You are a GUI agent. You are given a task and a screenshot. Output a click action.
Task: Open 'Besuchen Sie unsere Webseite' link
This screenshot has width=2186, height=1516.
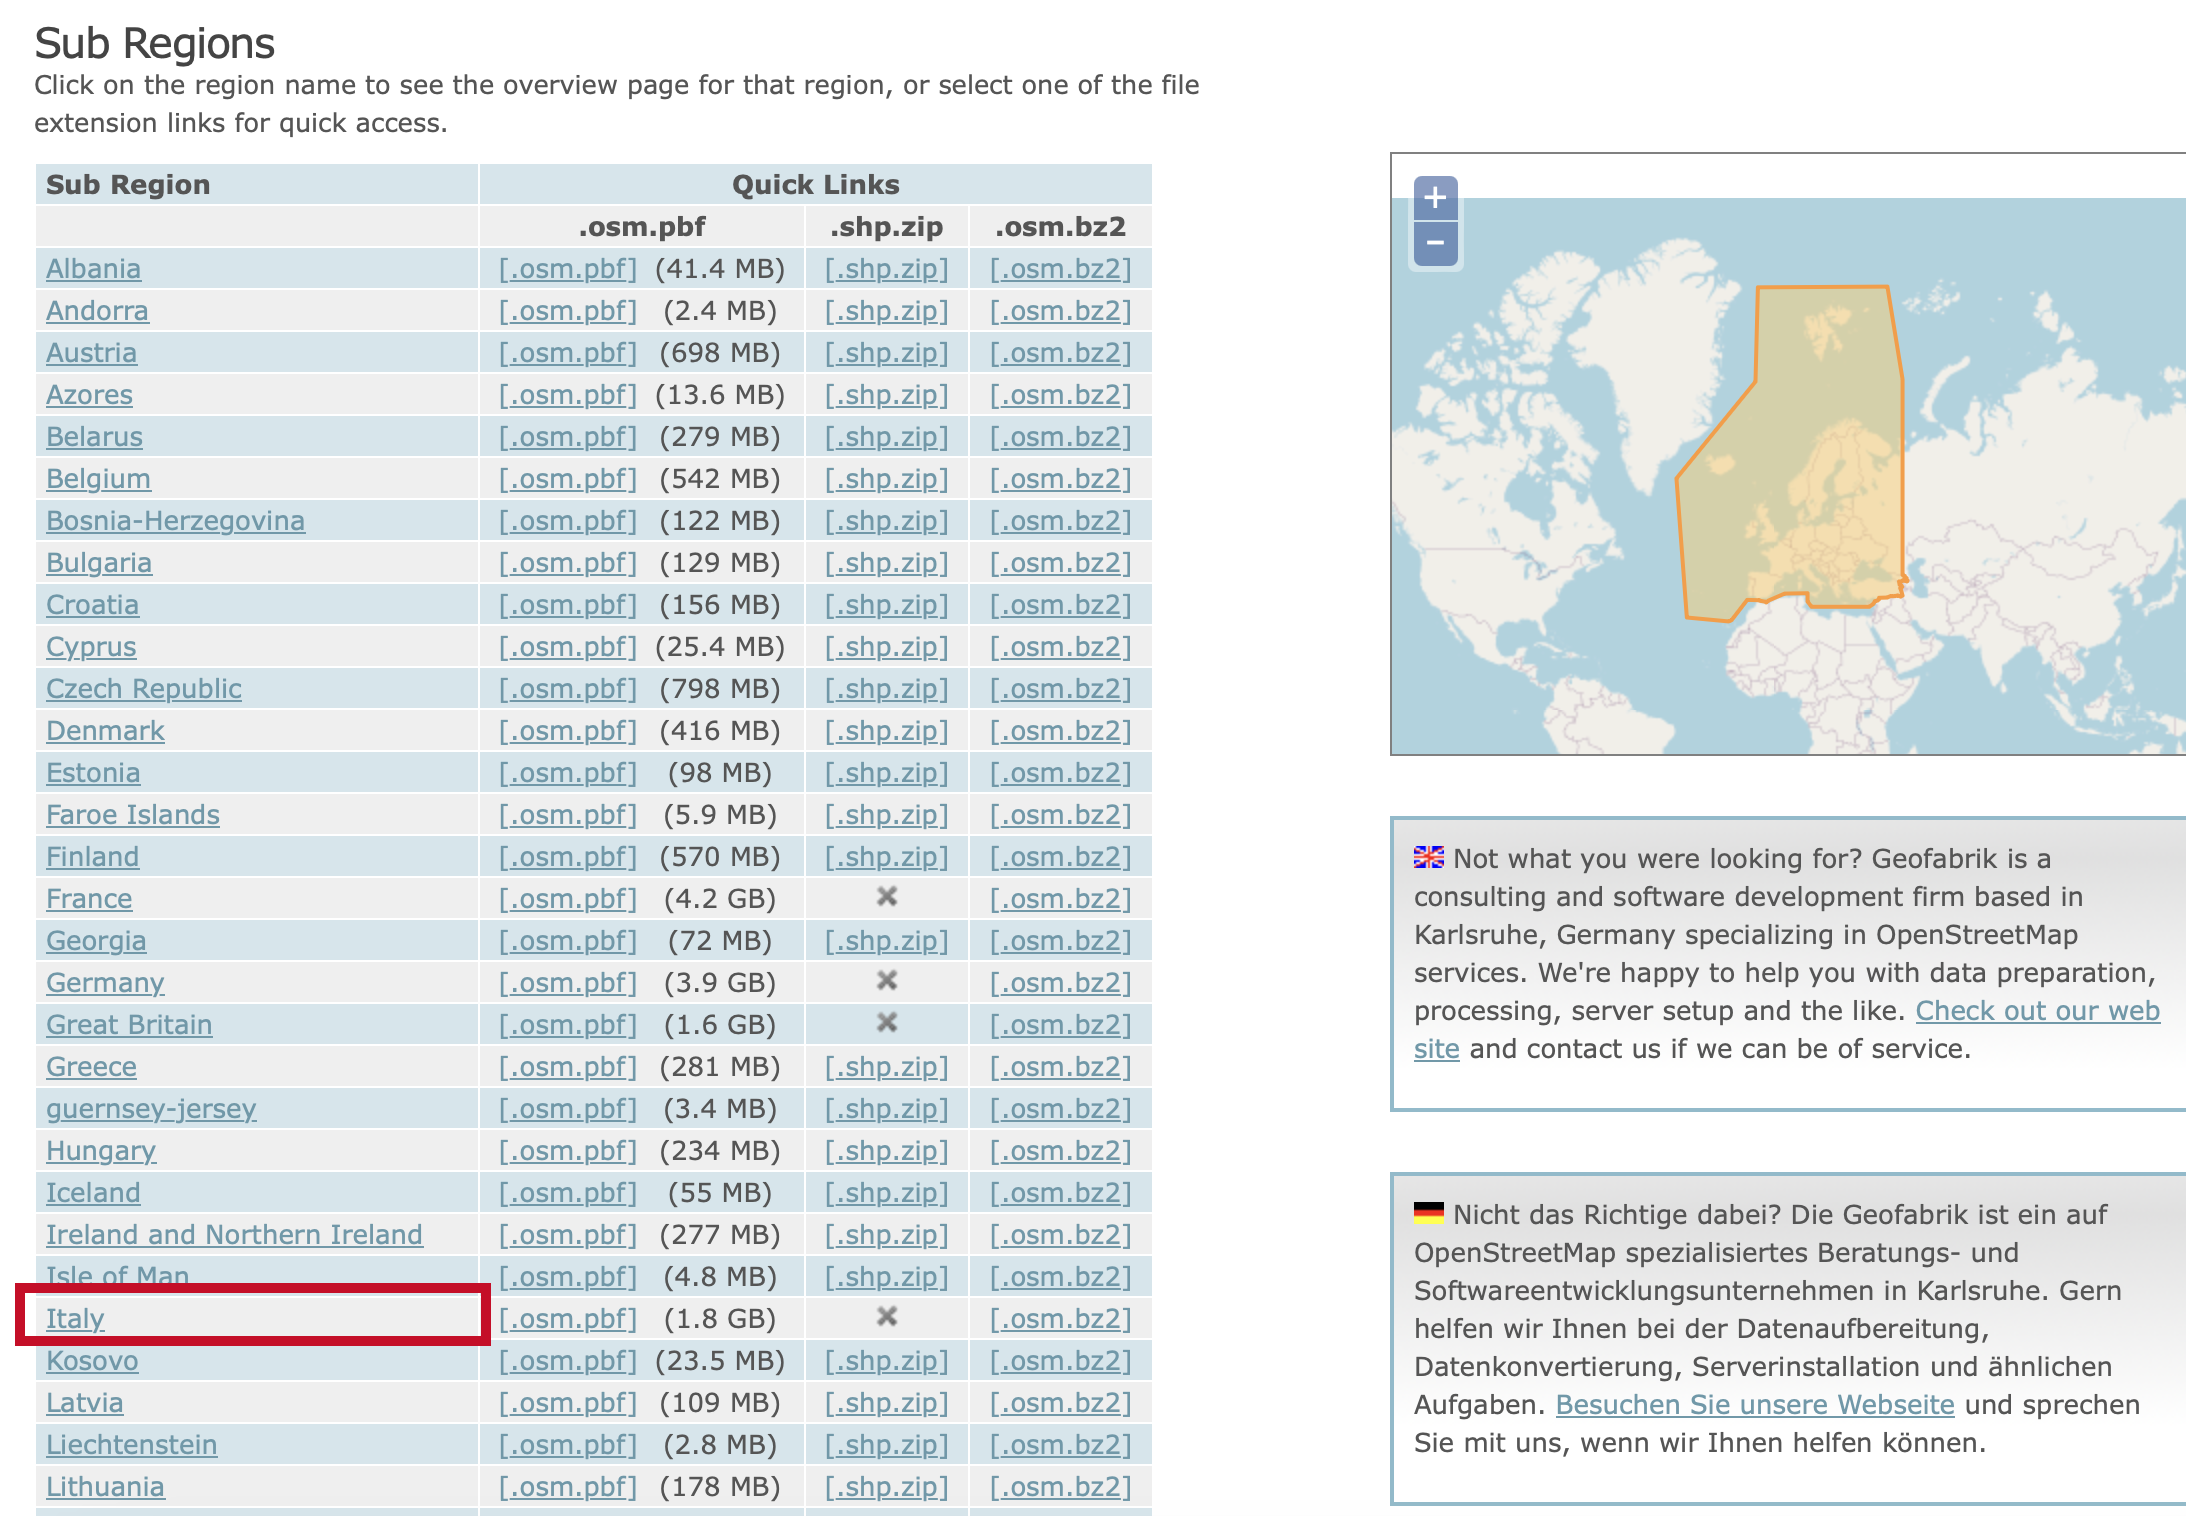coord(1754,1405)
